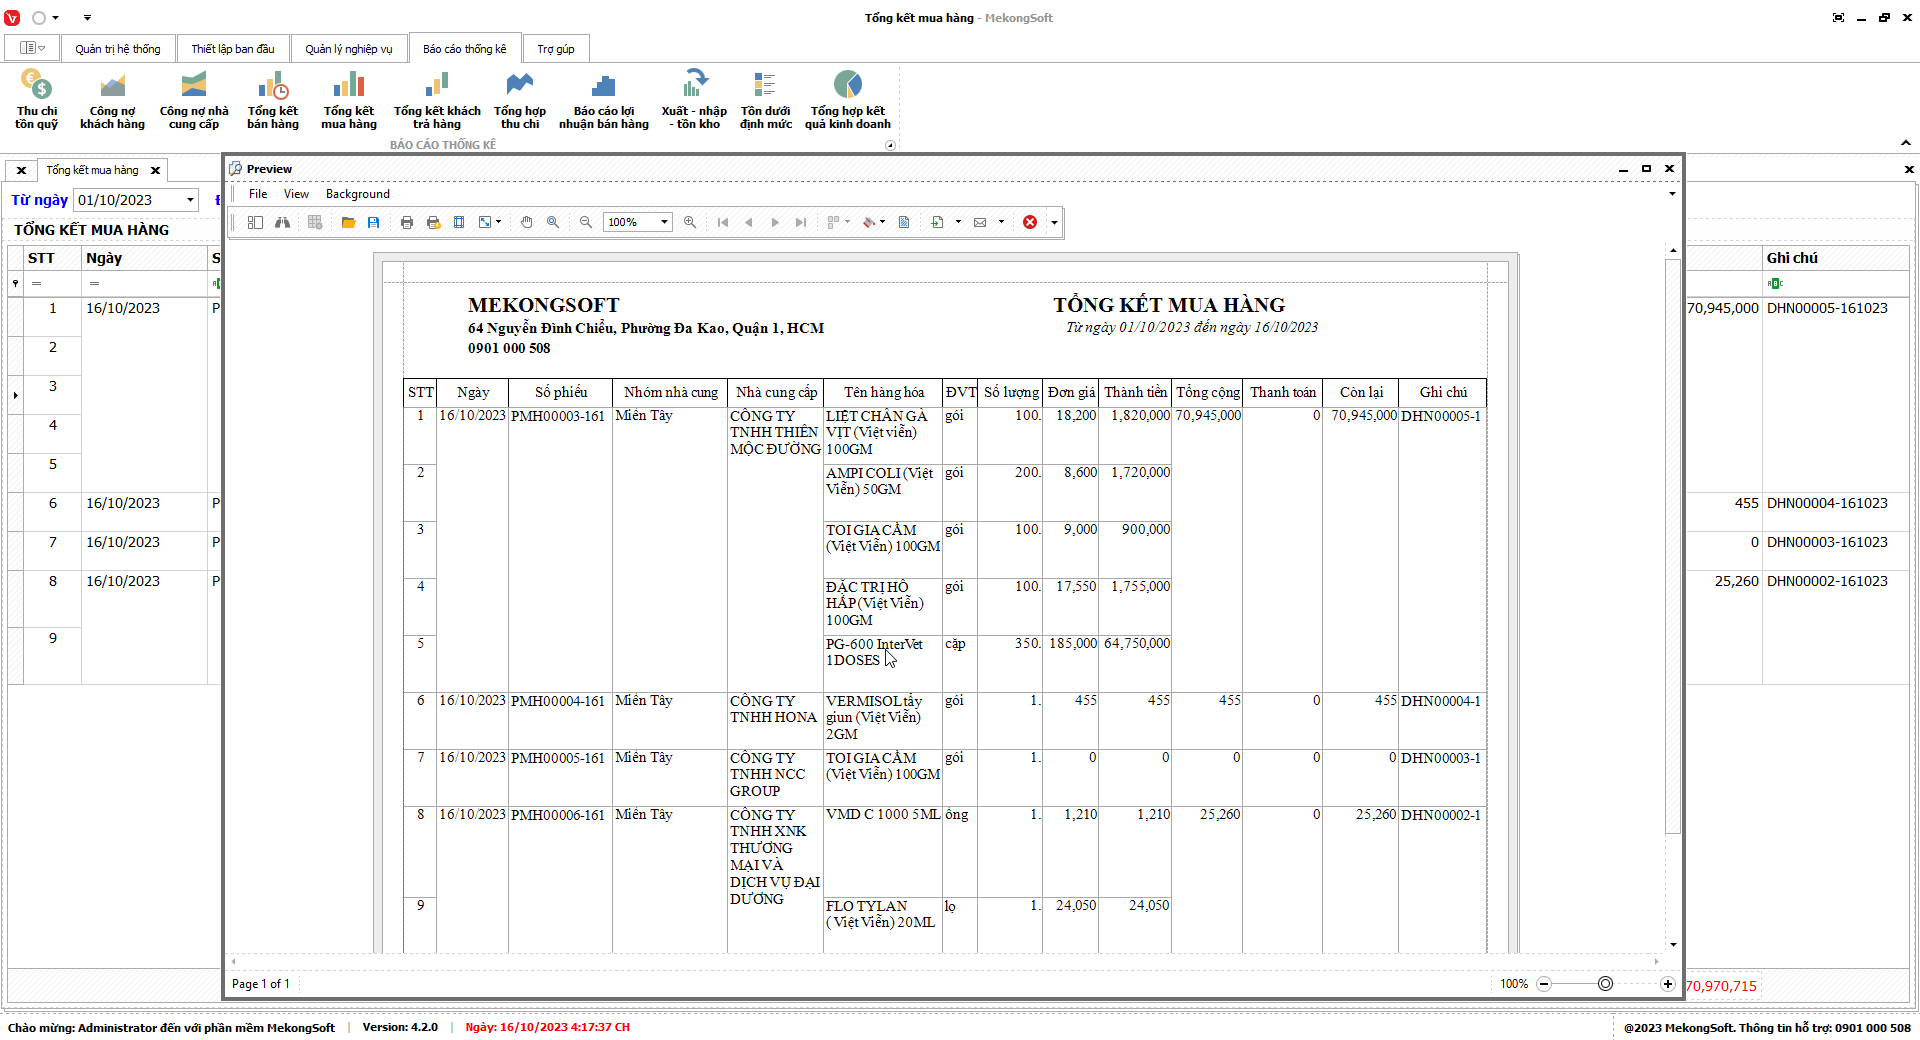Click the zoom slider plus button

(x=1667, y=984)
